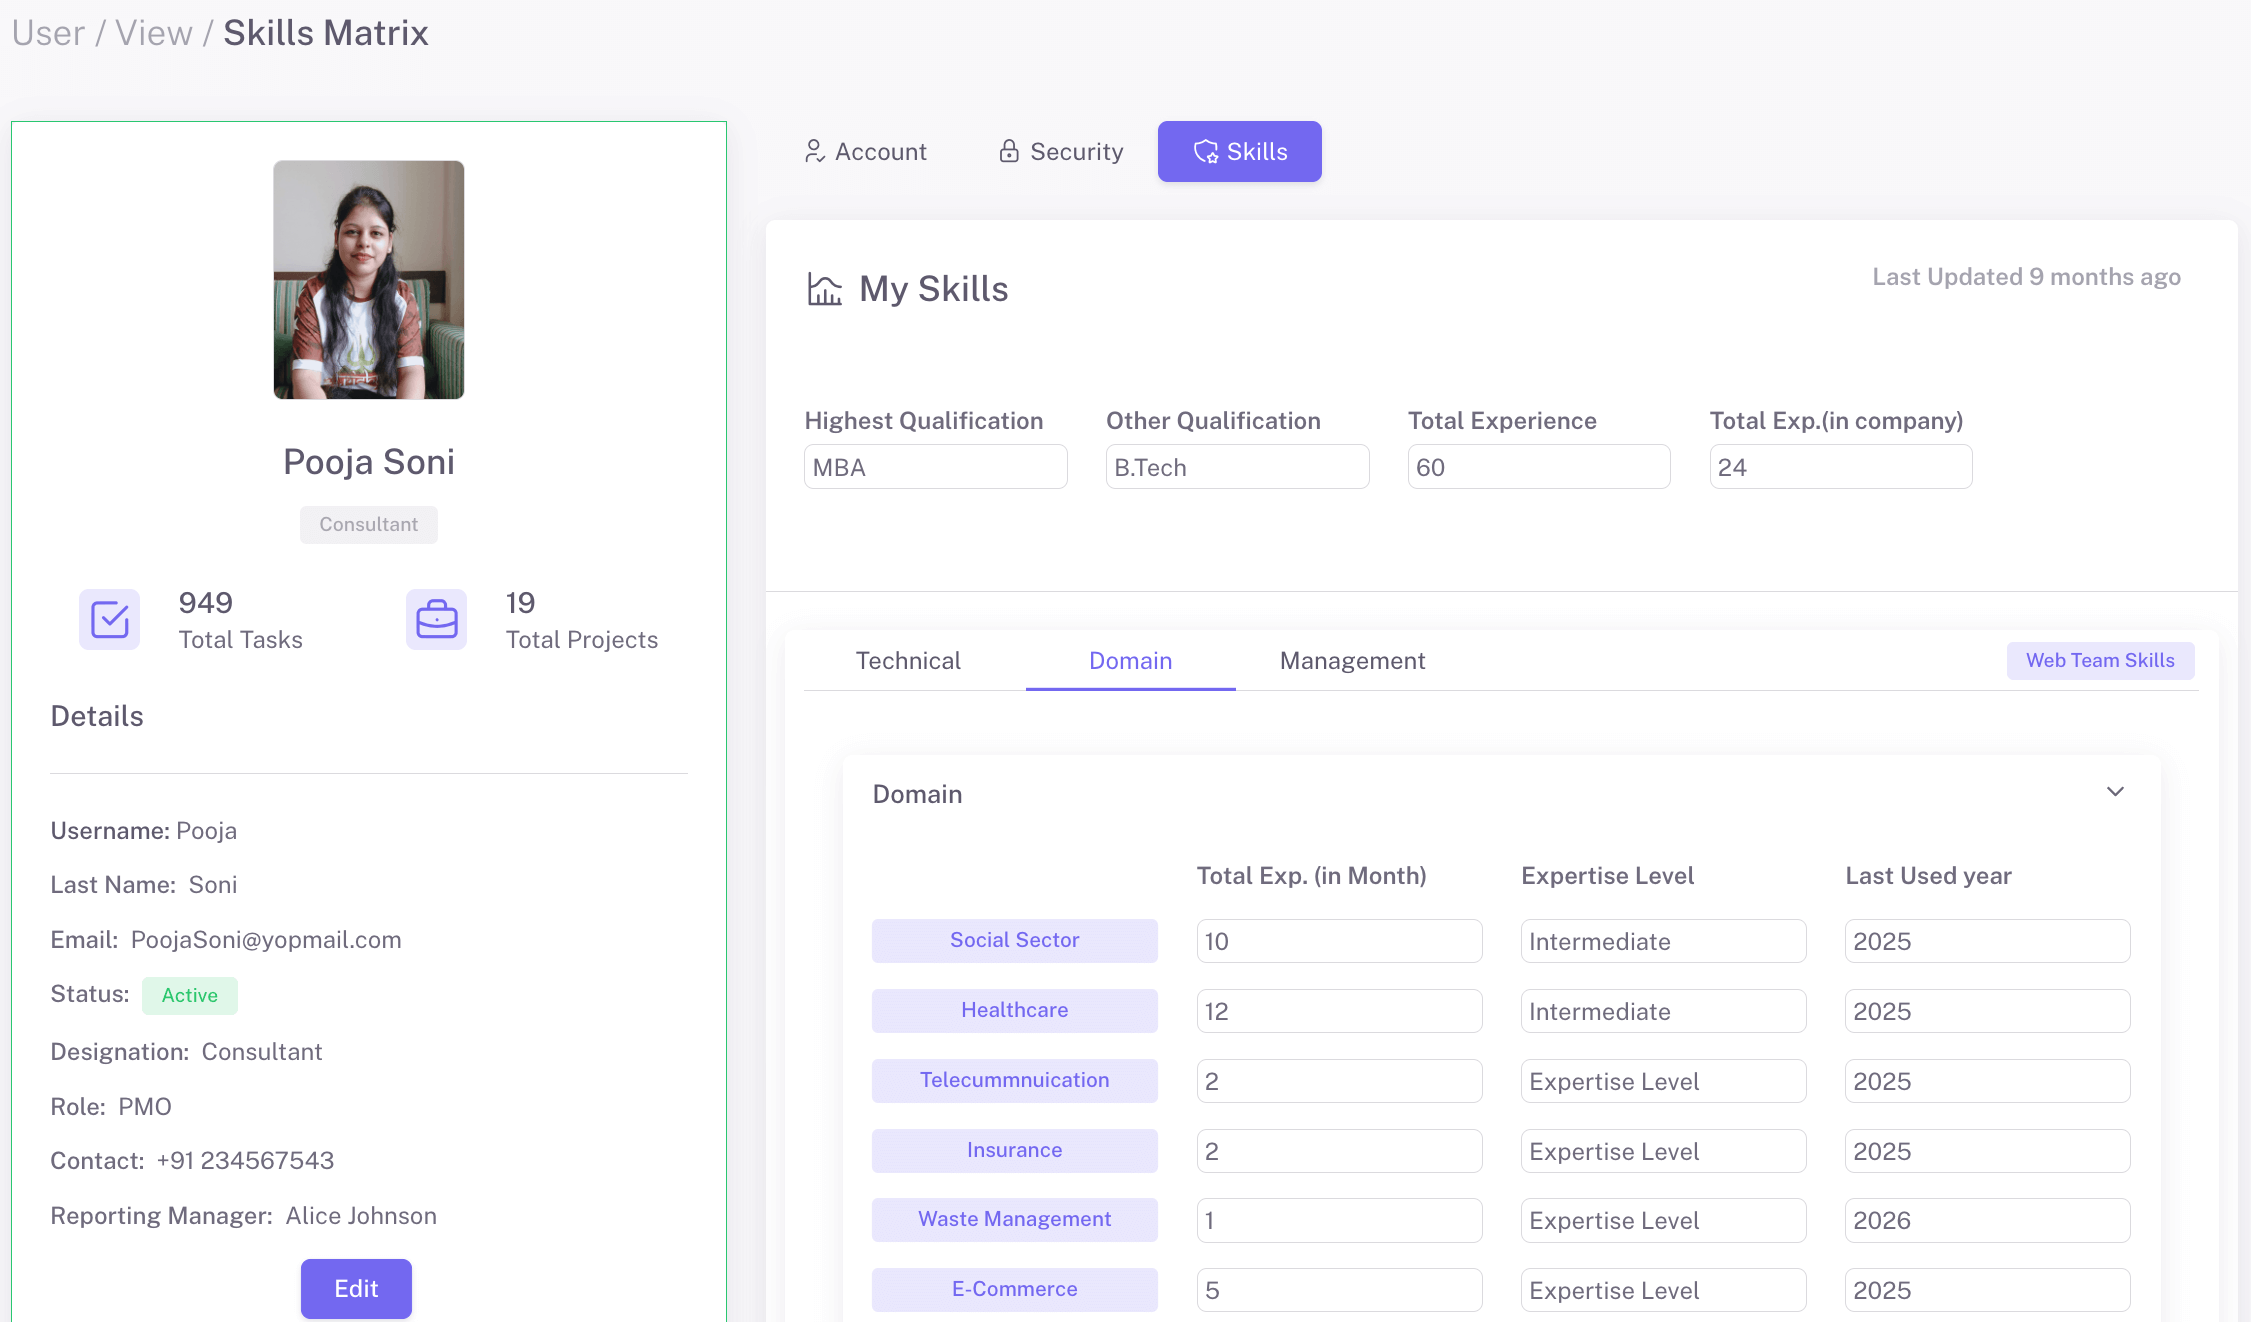Switch to the Technical skills tab
The width and height of the screenshot is (2251, 1322).
point(908,661)
